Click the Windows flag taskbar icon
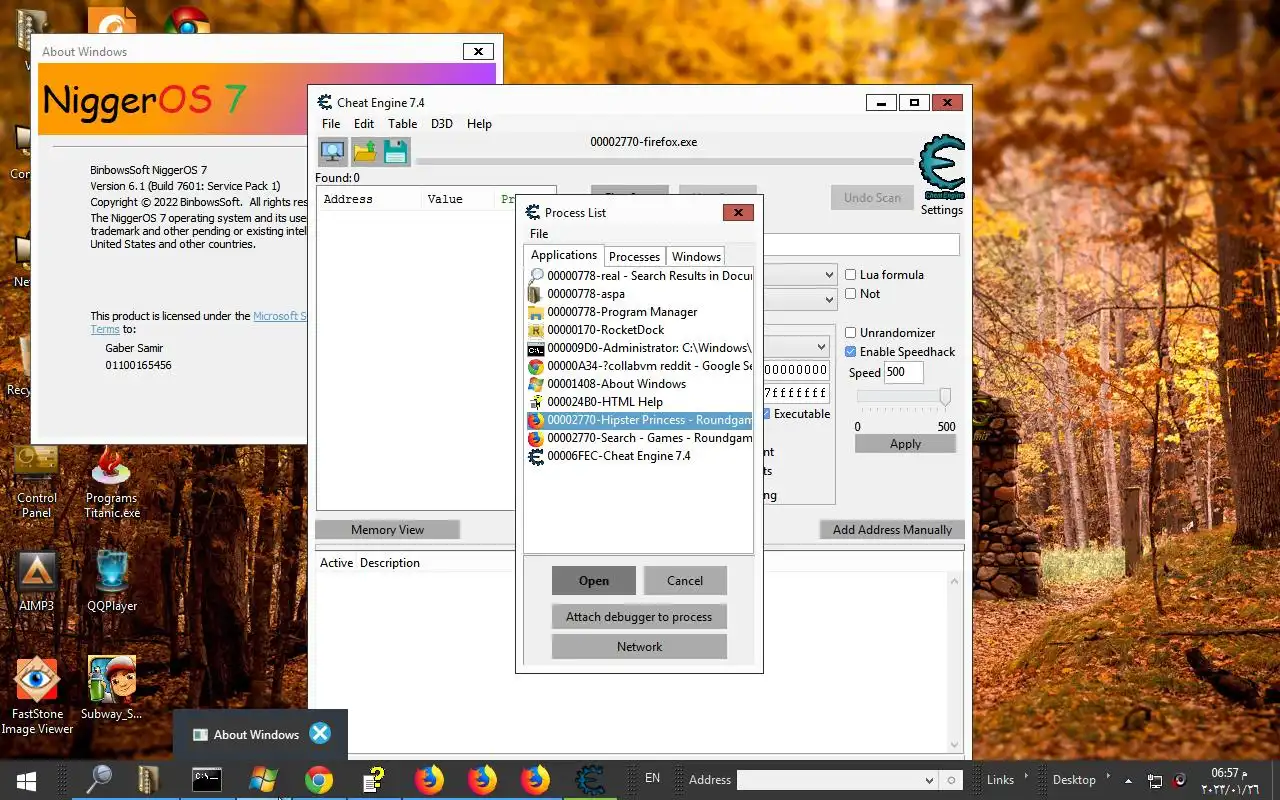The height and width of the screenshot is (800, 1280). [x=263, y=780]
